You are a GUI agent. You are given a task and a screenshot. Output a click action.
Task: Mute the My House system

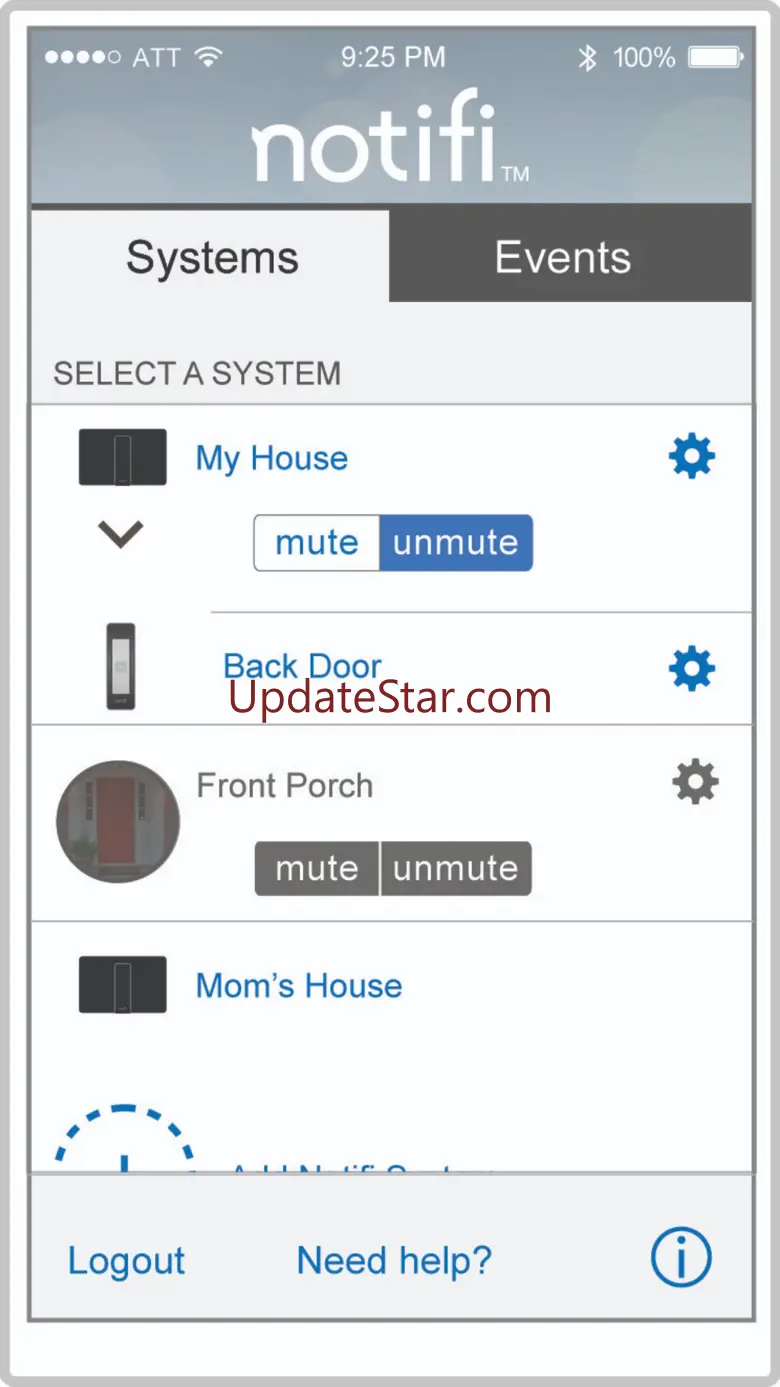pyautogui.click(x=317, y=543)
